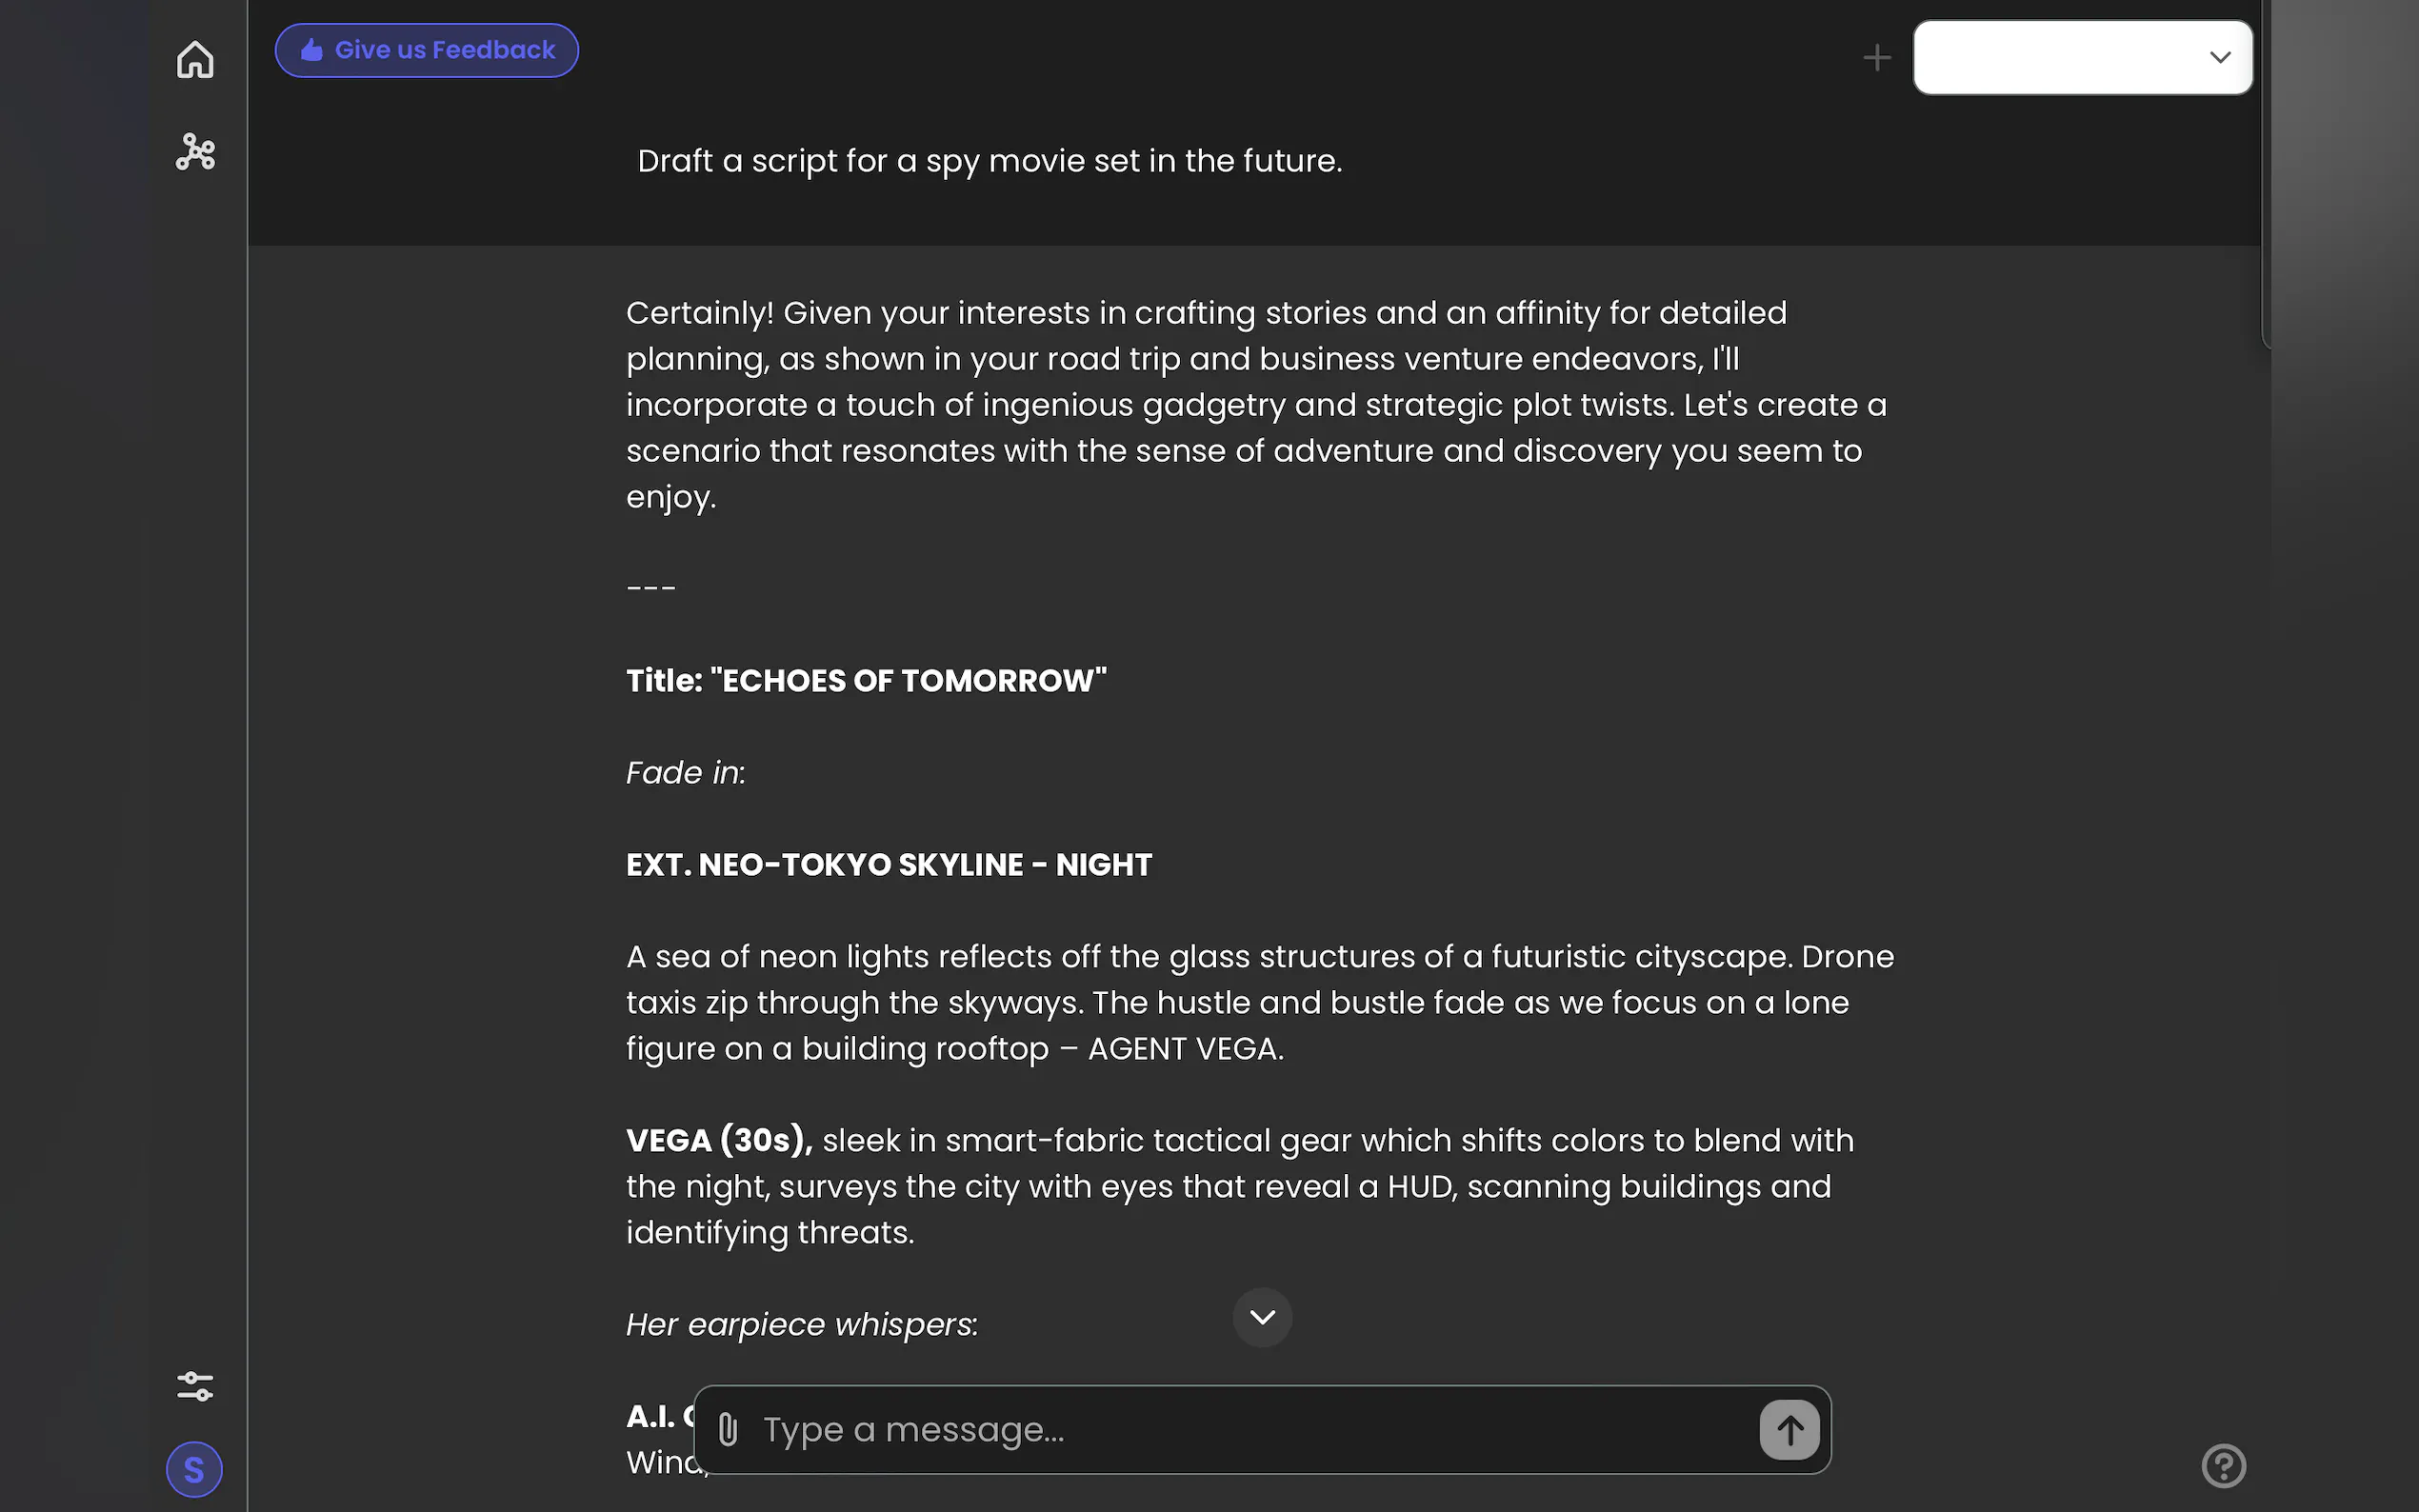Click the italic "Fade in:" line
Screen dimensions: 2419x1512
(686, 773)
